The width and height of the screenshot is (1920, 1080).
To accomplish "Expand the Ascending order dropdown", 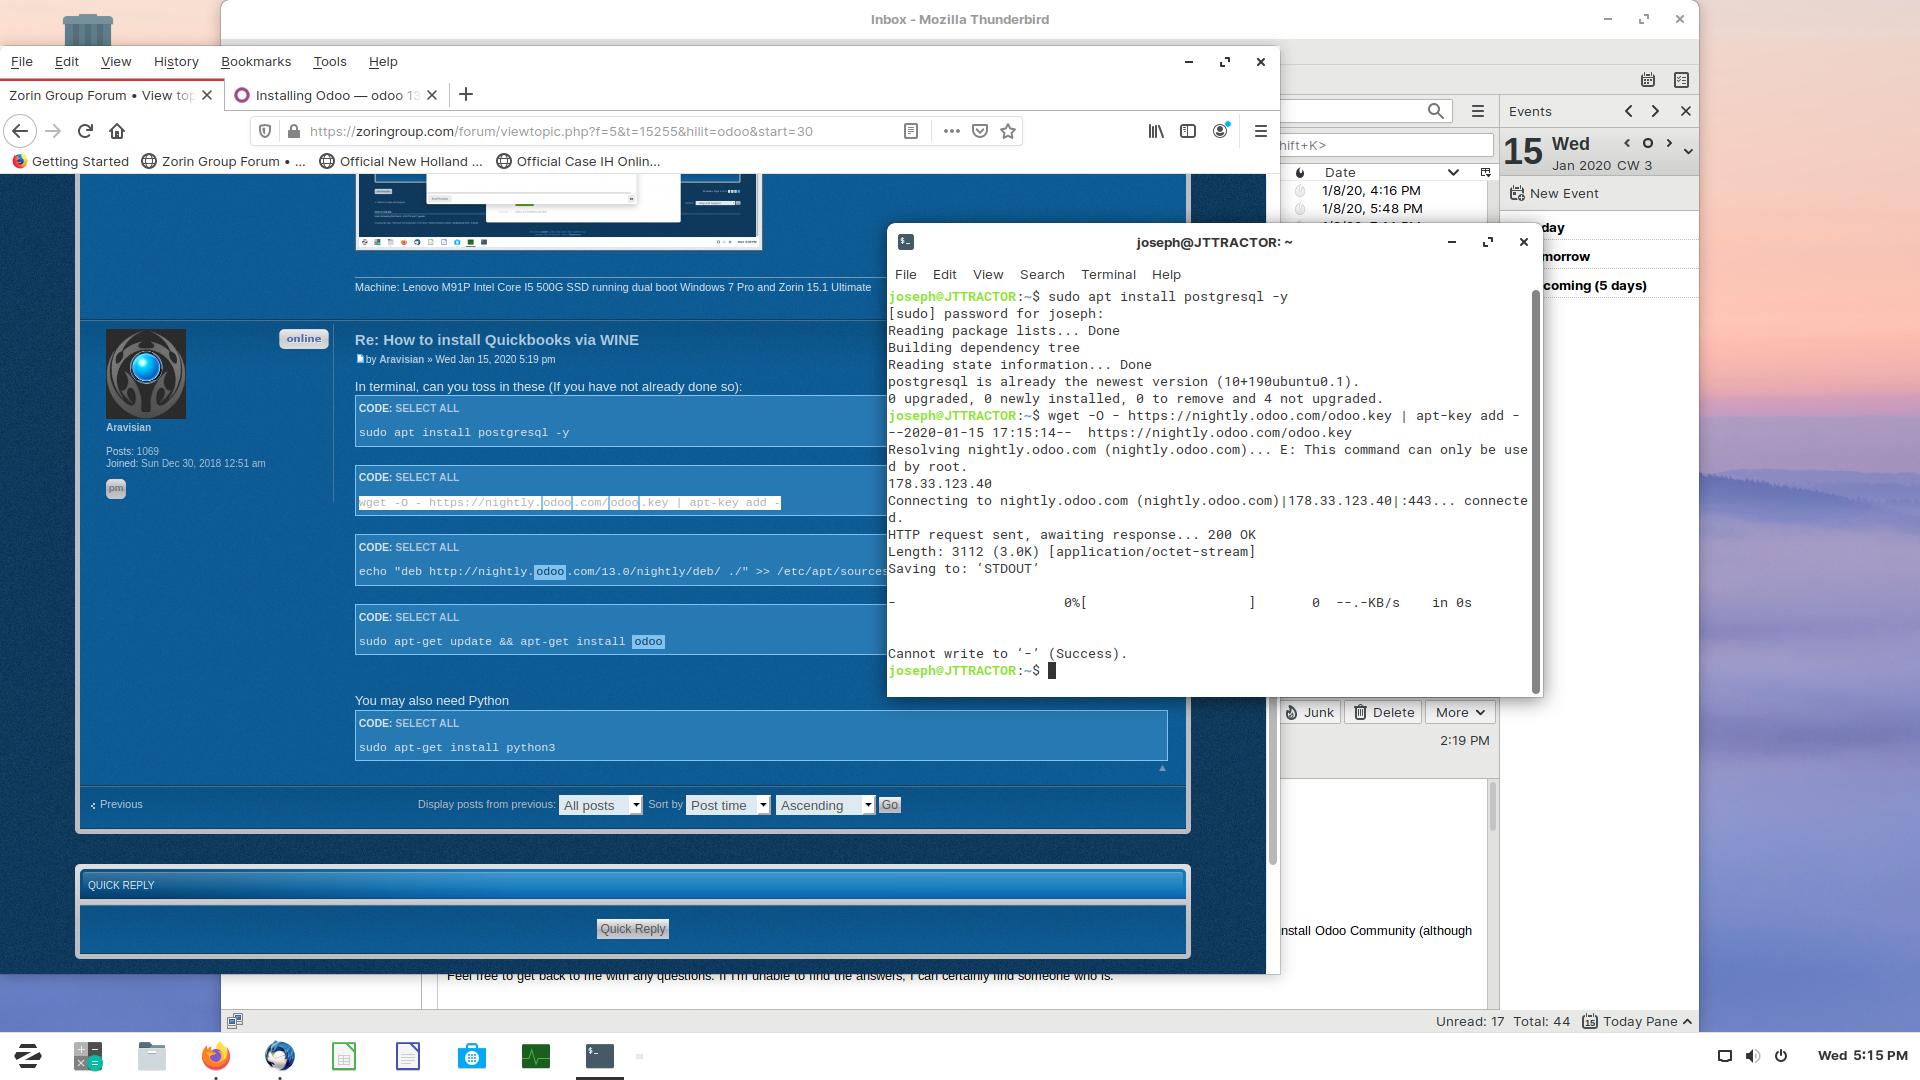I will 825,805.
